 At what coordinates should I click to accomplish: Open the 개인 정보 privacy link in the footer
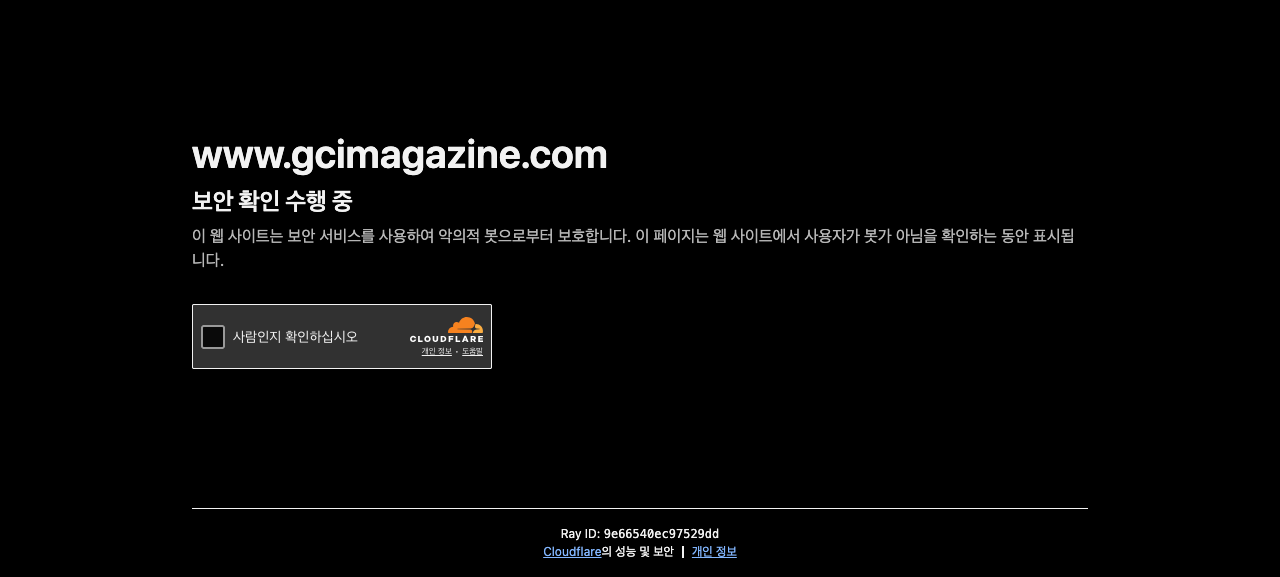click(713, 551)
